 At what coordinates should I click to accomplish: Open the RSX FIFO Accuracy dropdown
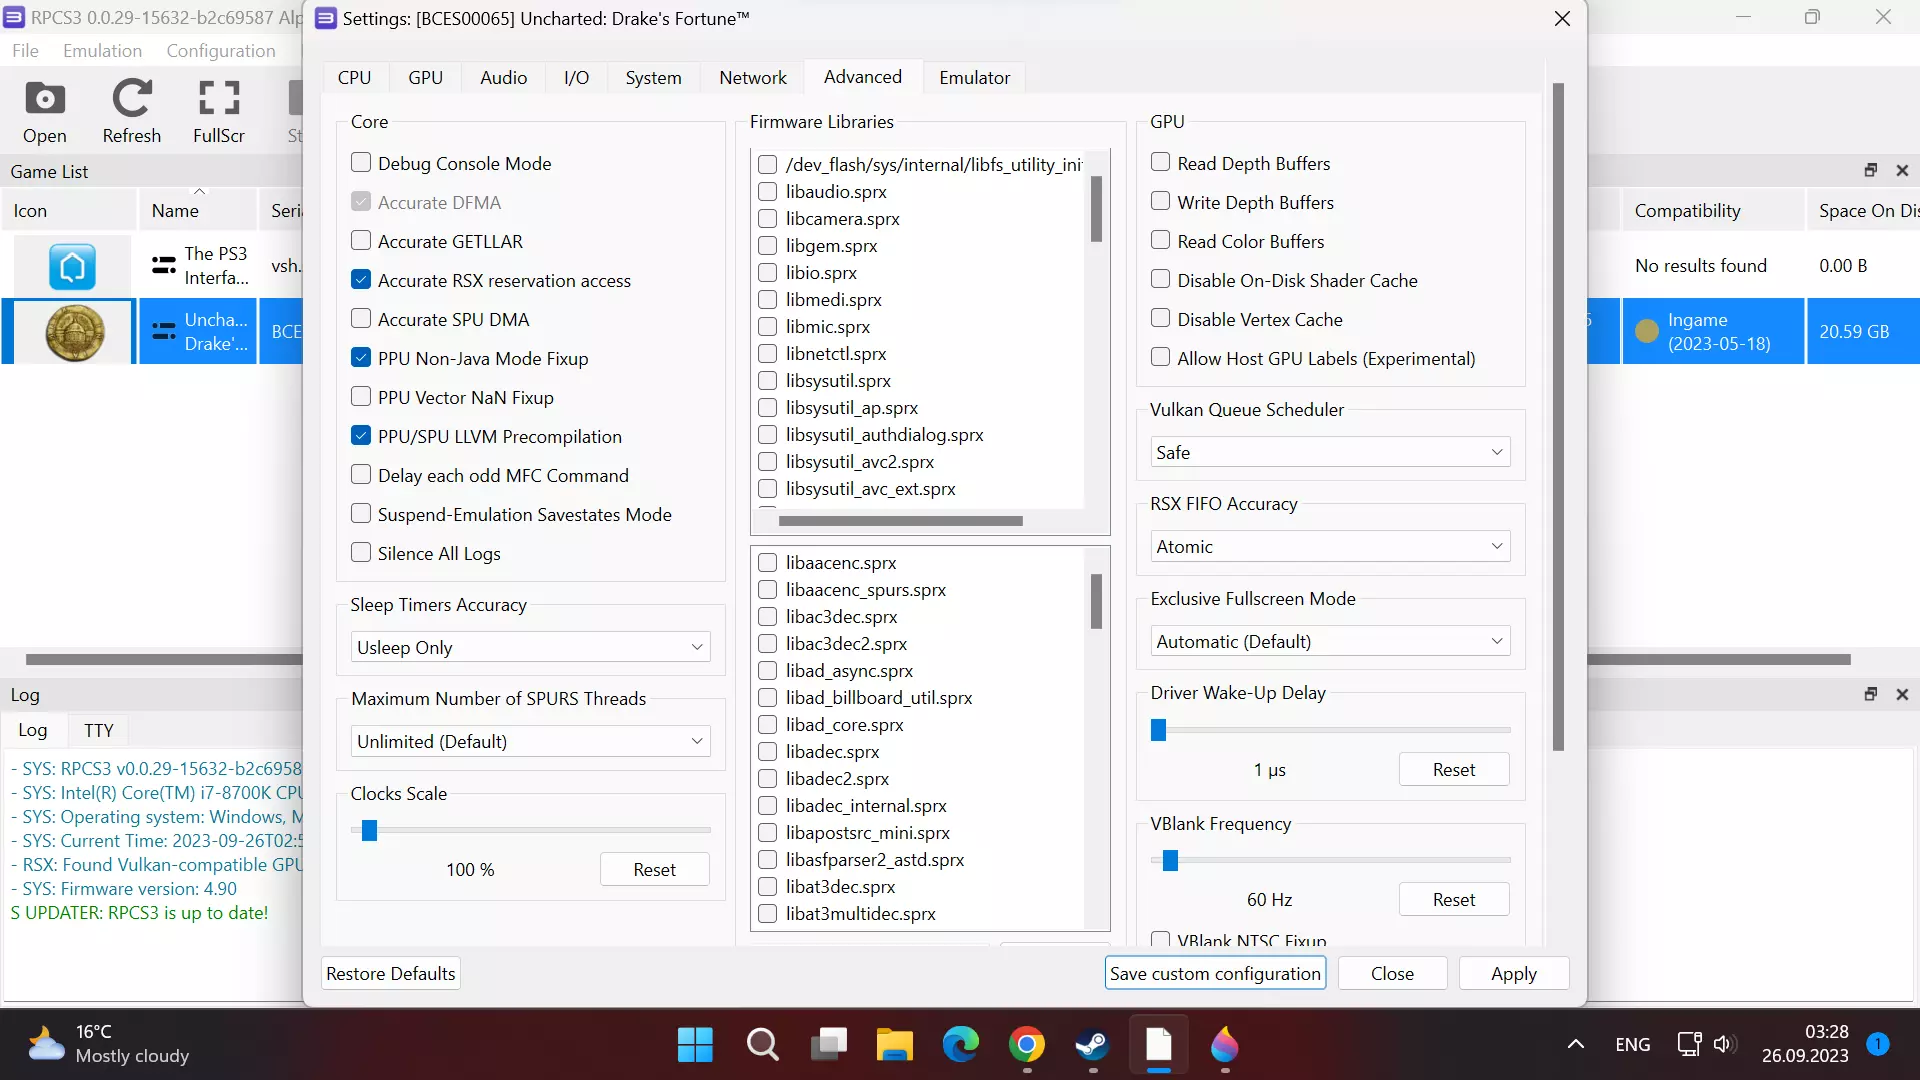click(1329, 547)
